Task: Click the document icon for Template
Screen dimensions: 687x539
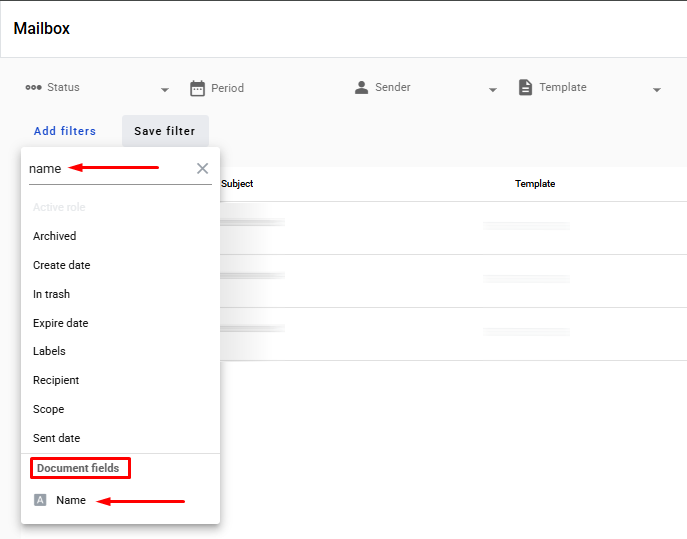Action: (x=525, y=87)
